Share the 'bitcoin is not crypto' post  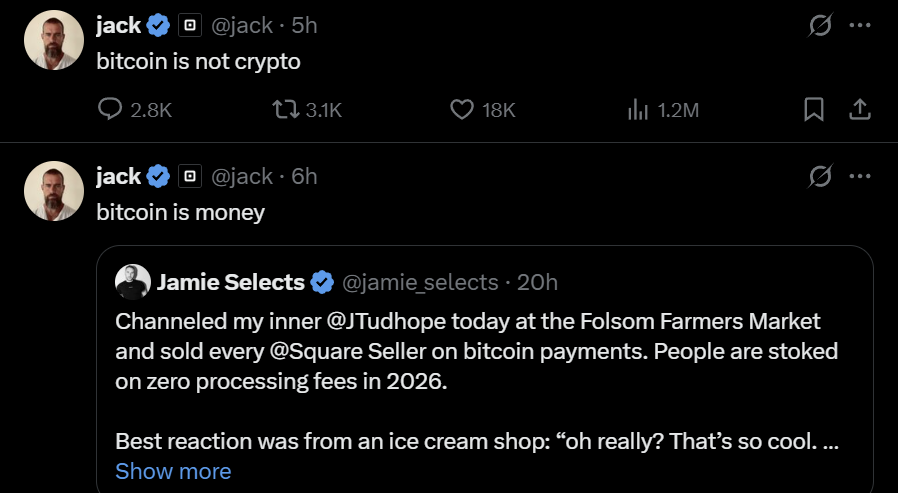click(858, 110)
